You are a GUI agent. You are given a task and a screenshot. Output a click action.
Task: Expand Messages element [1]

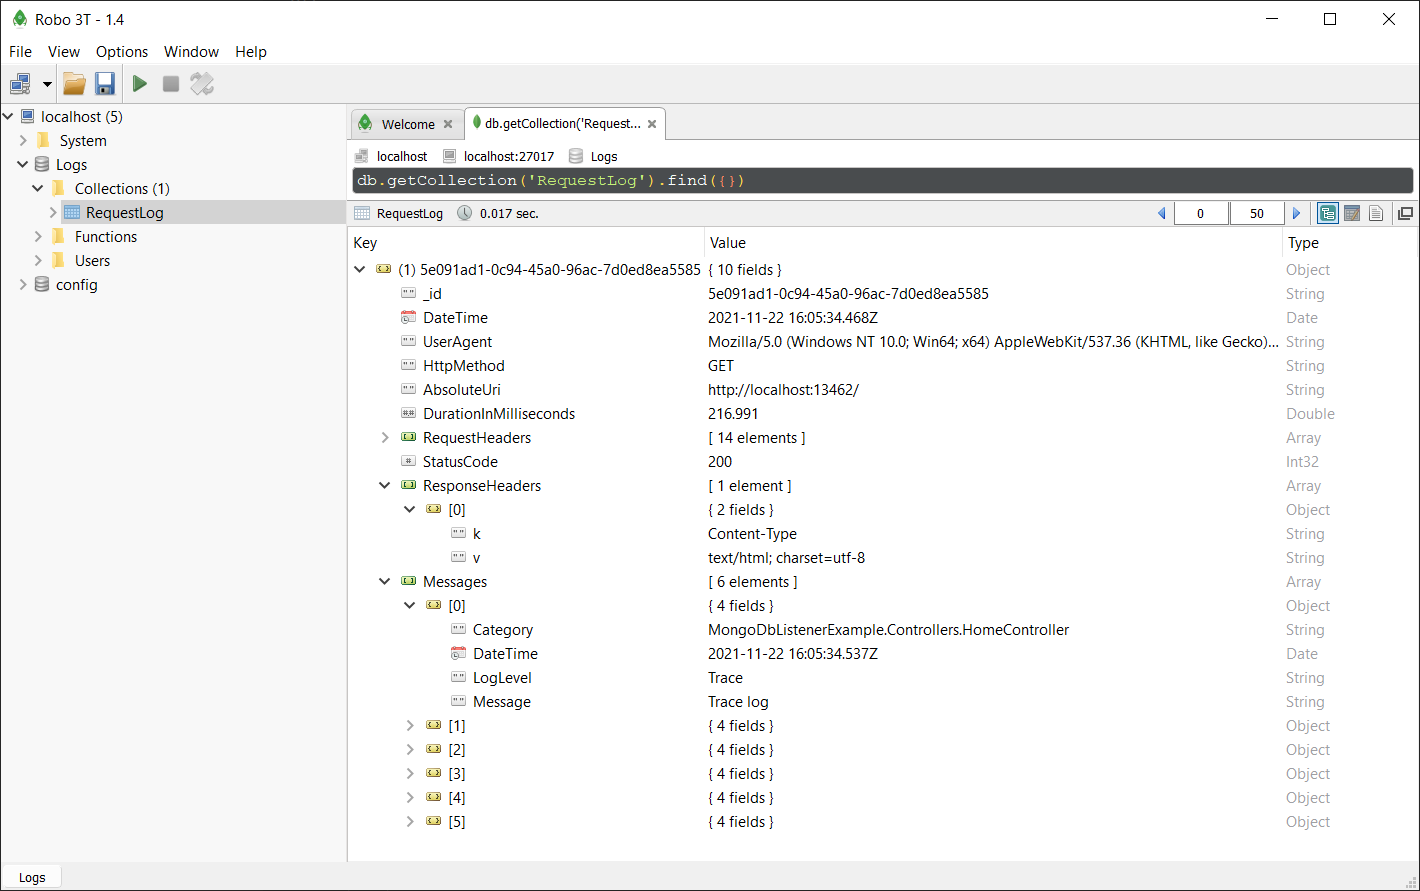point(410,725)
